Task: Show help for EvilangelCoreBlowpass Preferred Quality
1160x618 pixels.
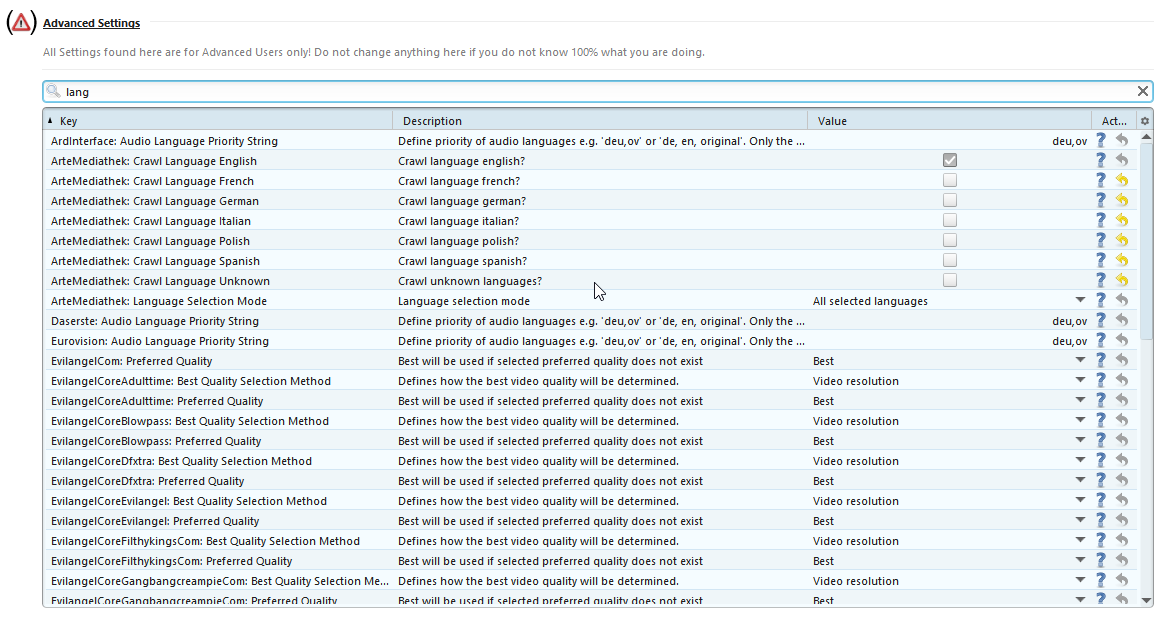Action: (x=1100, y=440)
